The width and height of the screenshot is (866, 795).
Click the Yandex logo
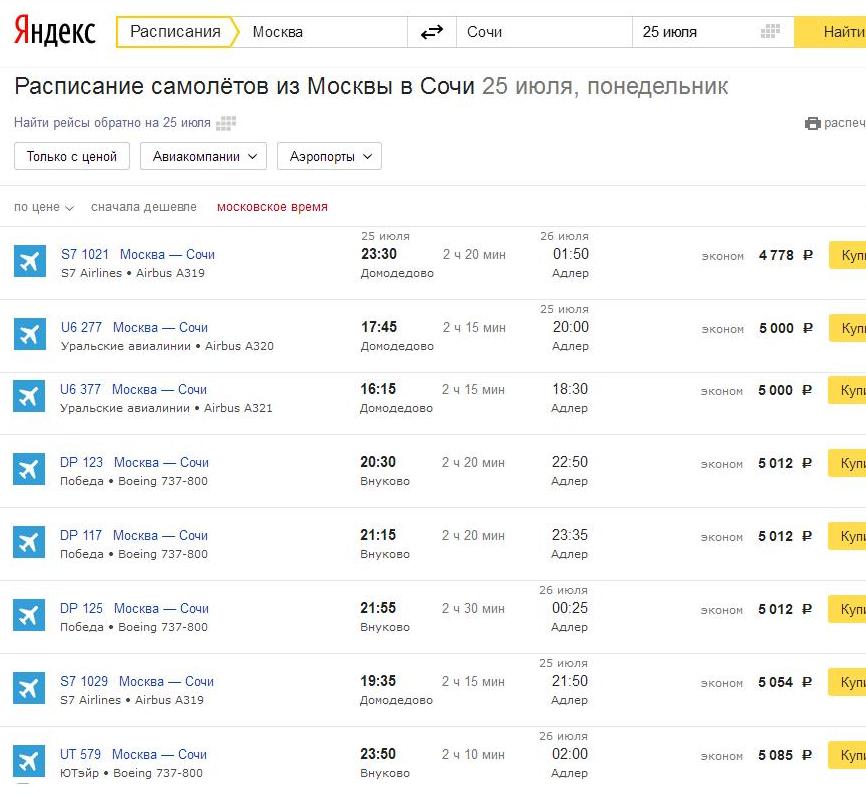55,32
